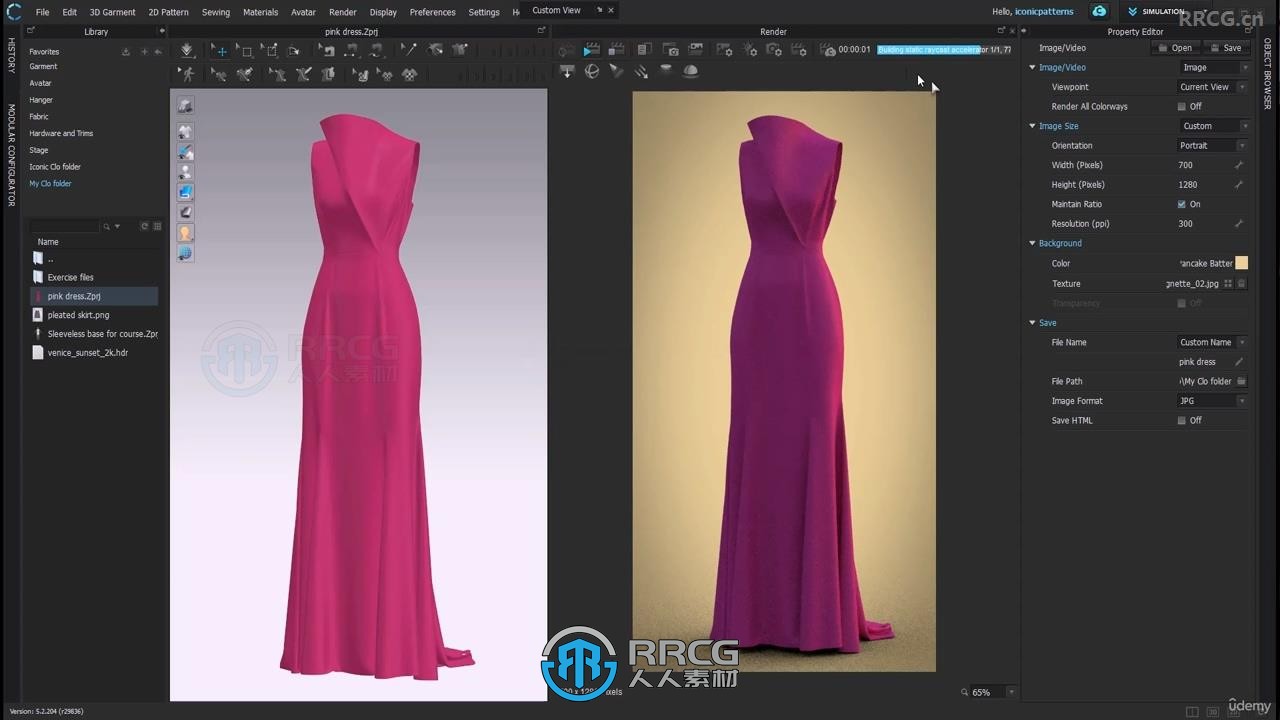Click the trash icon beside Texture field
Viewport: 1280px width, 720px height.
pos(1241,284)
